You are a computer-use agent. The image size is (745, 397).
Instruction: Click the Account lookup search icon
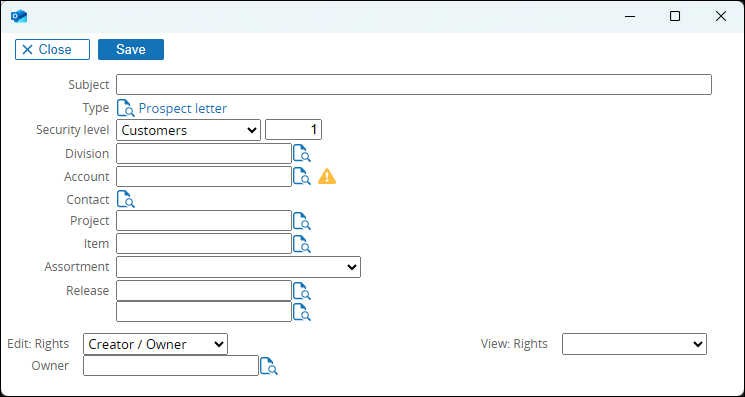(302, 177)
